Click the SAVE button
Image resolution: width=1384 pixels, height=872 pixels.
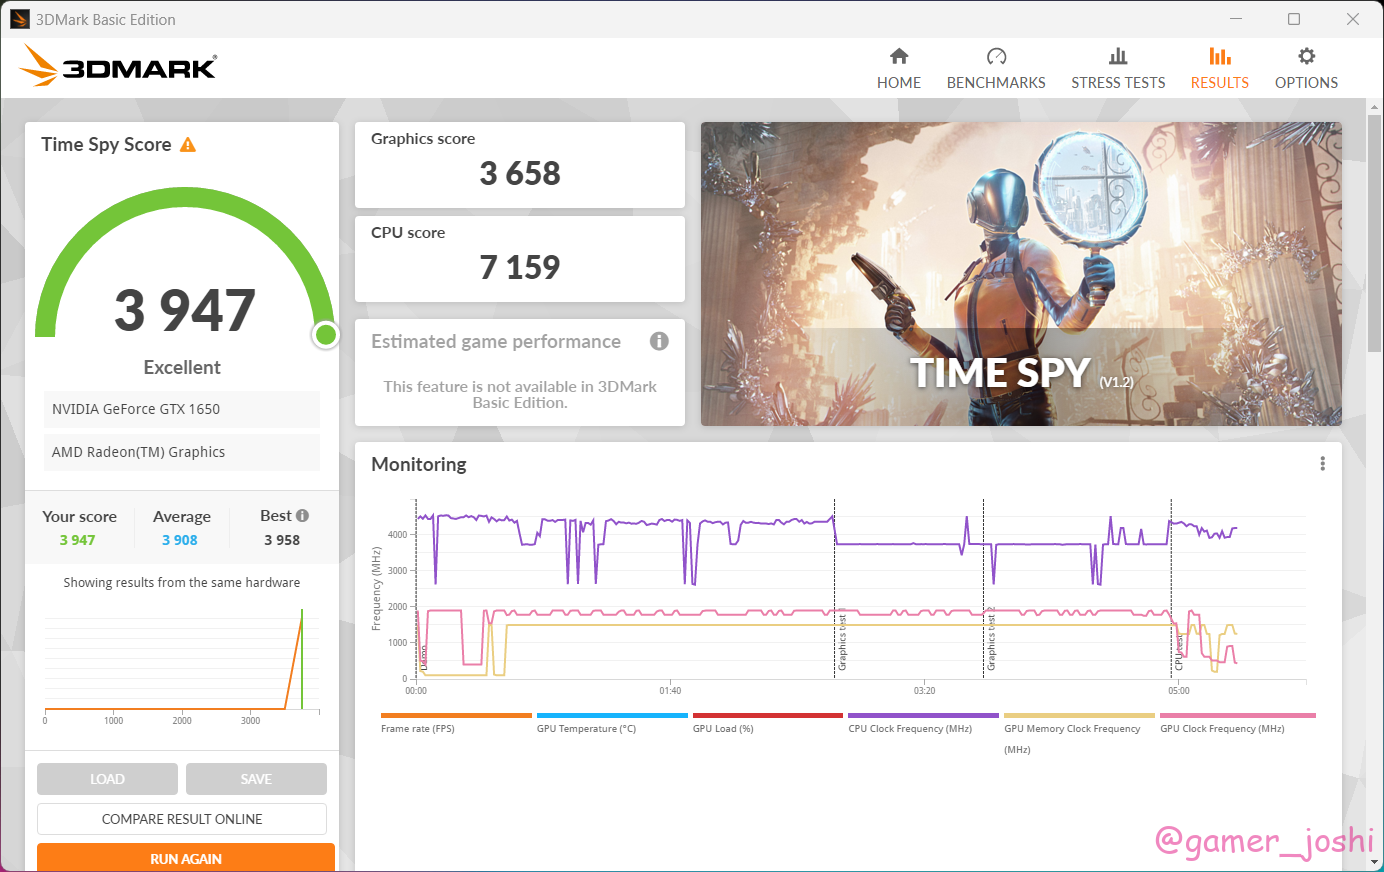(256, 779)
